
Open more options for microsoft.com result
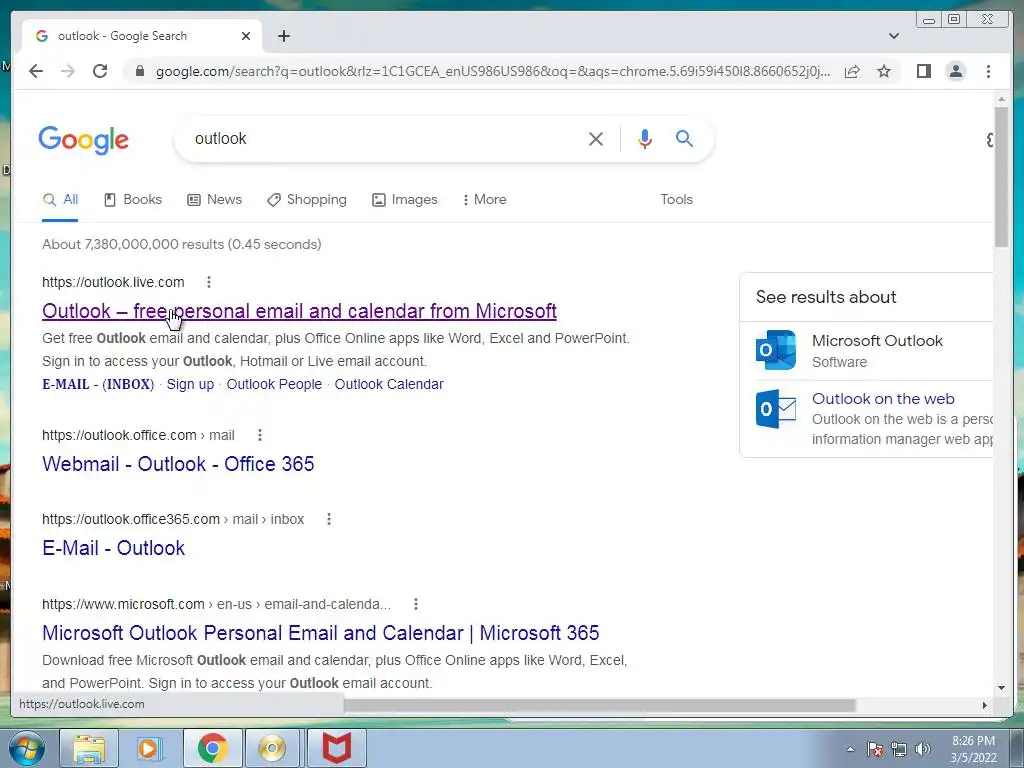(416, 604)
